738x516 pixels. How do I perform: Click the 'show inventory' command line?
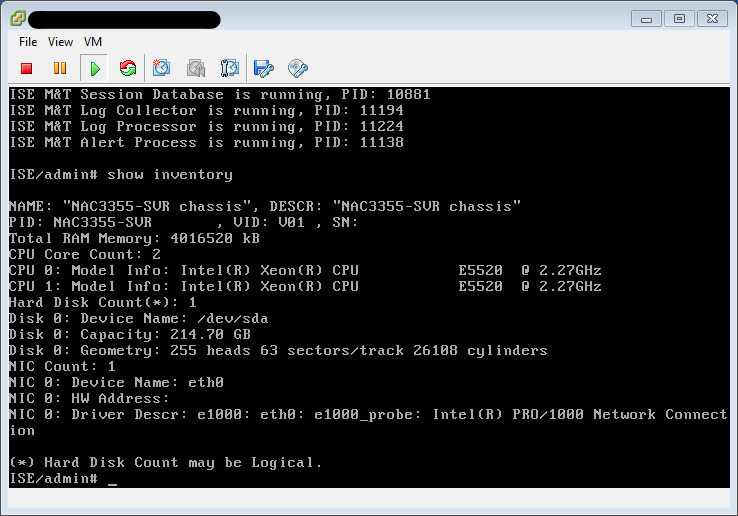(121, 175)
